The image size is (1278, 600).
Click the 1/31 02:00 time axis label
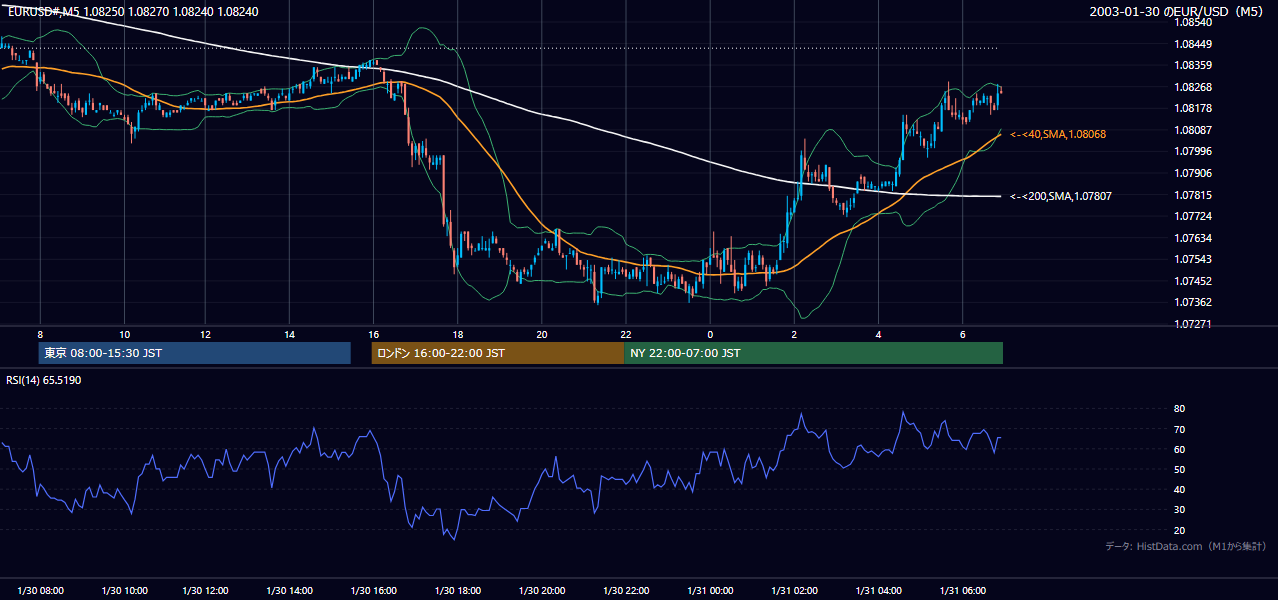[794, 591]
